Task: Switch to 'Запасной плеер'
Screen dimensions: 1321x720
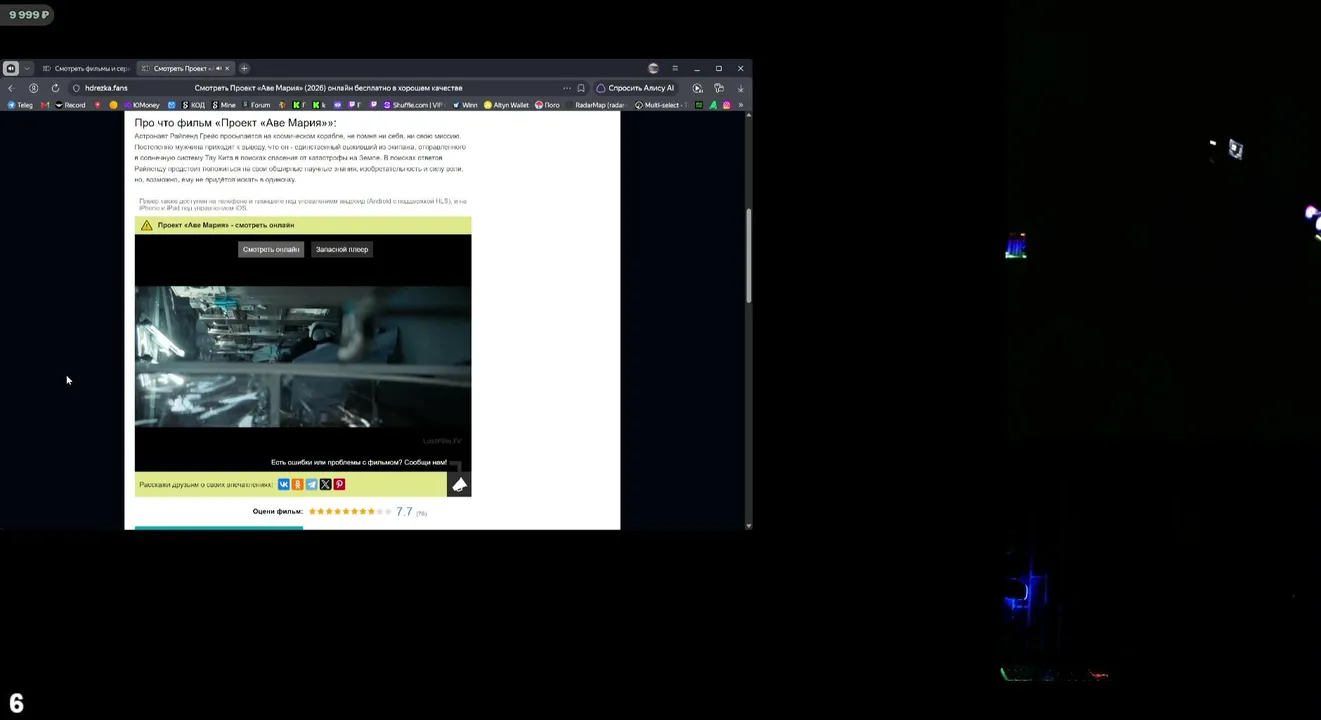Action: [342, 249]
